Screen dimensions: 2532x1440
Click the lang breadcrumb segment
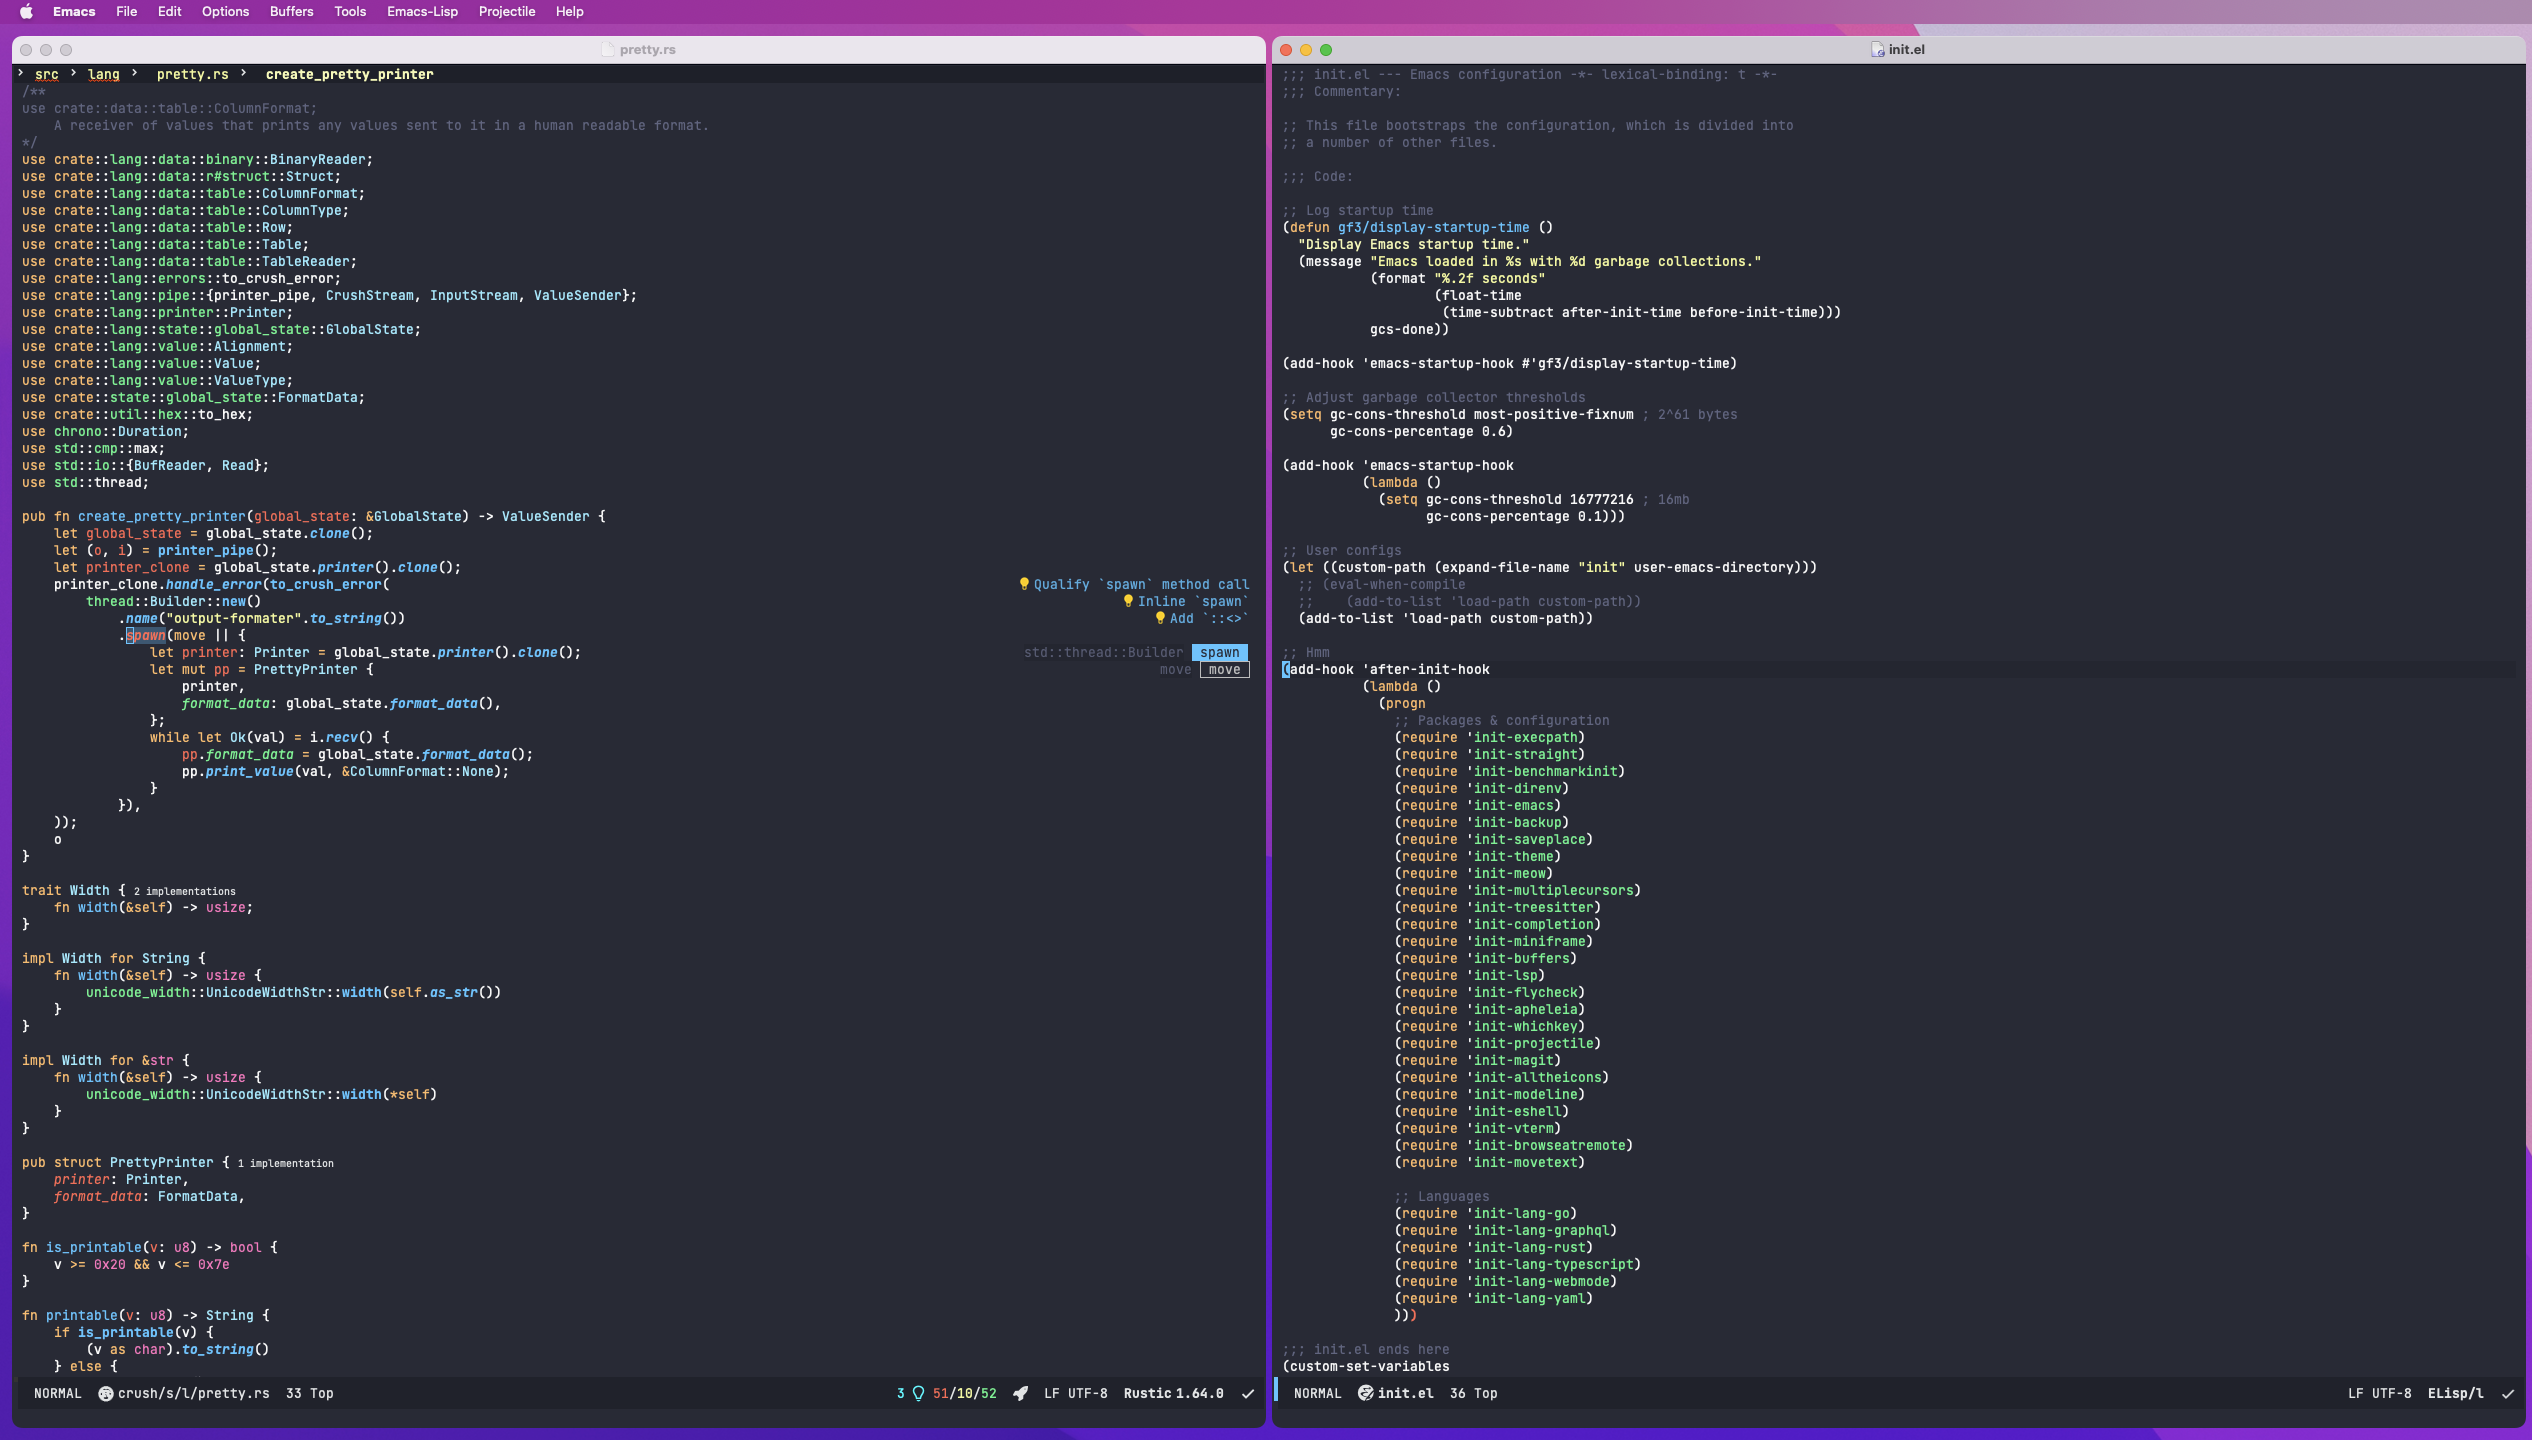(103, 74)
